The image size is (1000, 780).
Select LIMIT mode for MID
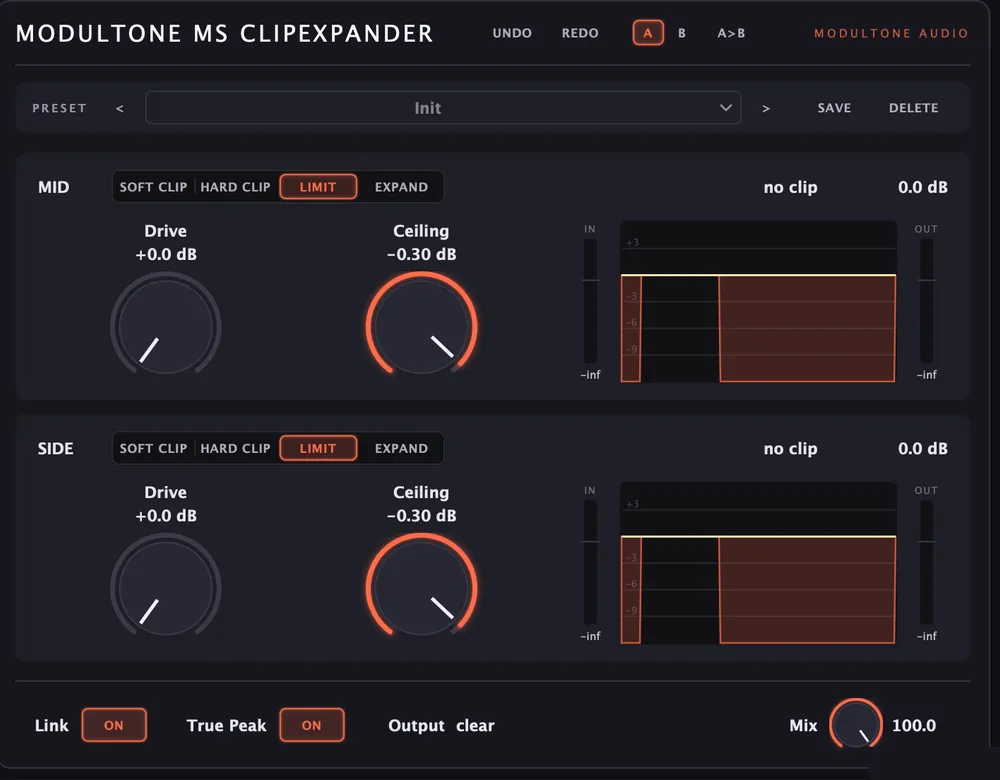pos(318,187)
